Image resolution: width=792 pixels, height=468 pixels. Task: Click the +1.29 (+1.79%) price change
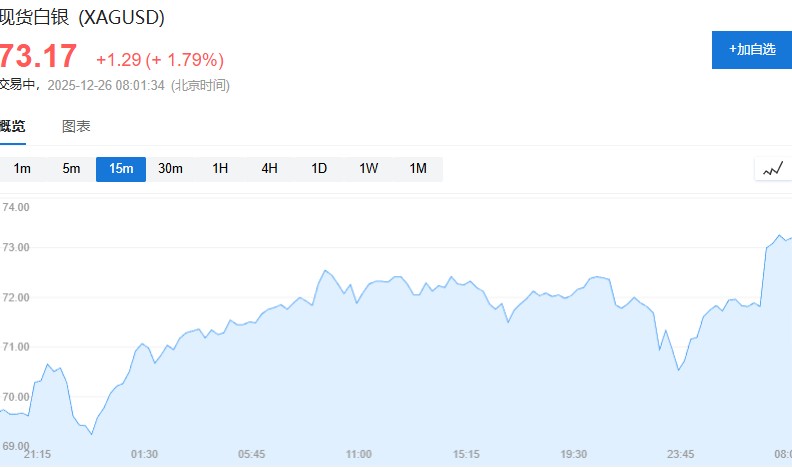point(160,59)
